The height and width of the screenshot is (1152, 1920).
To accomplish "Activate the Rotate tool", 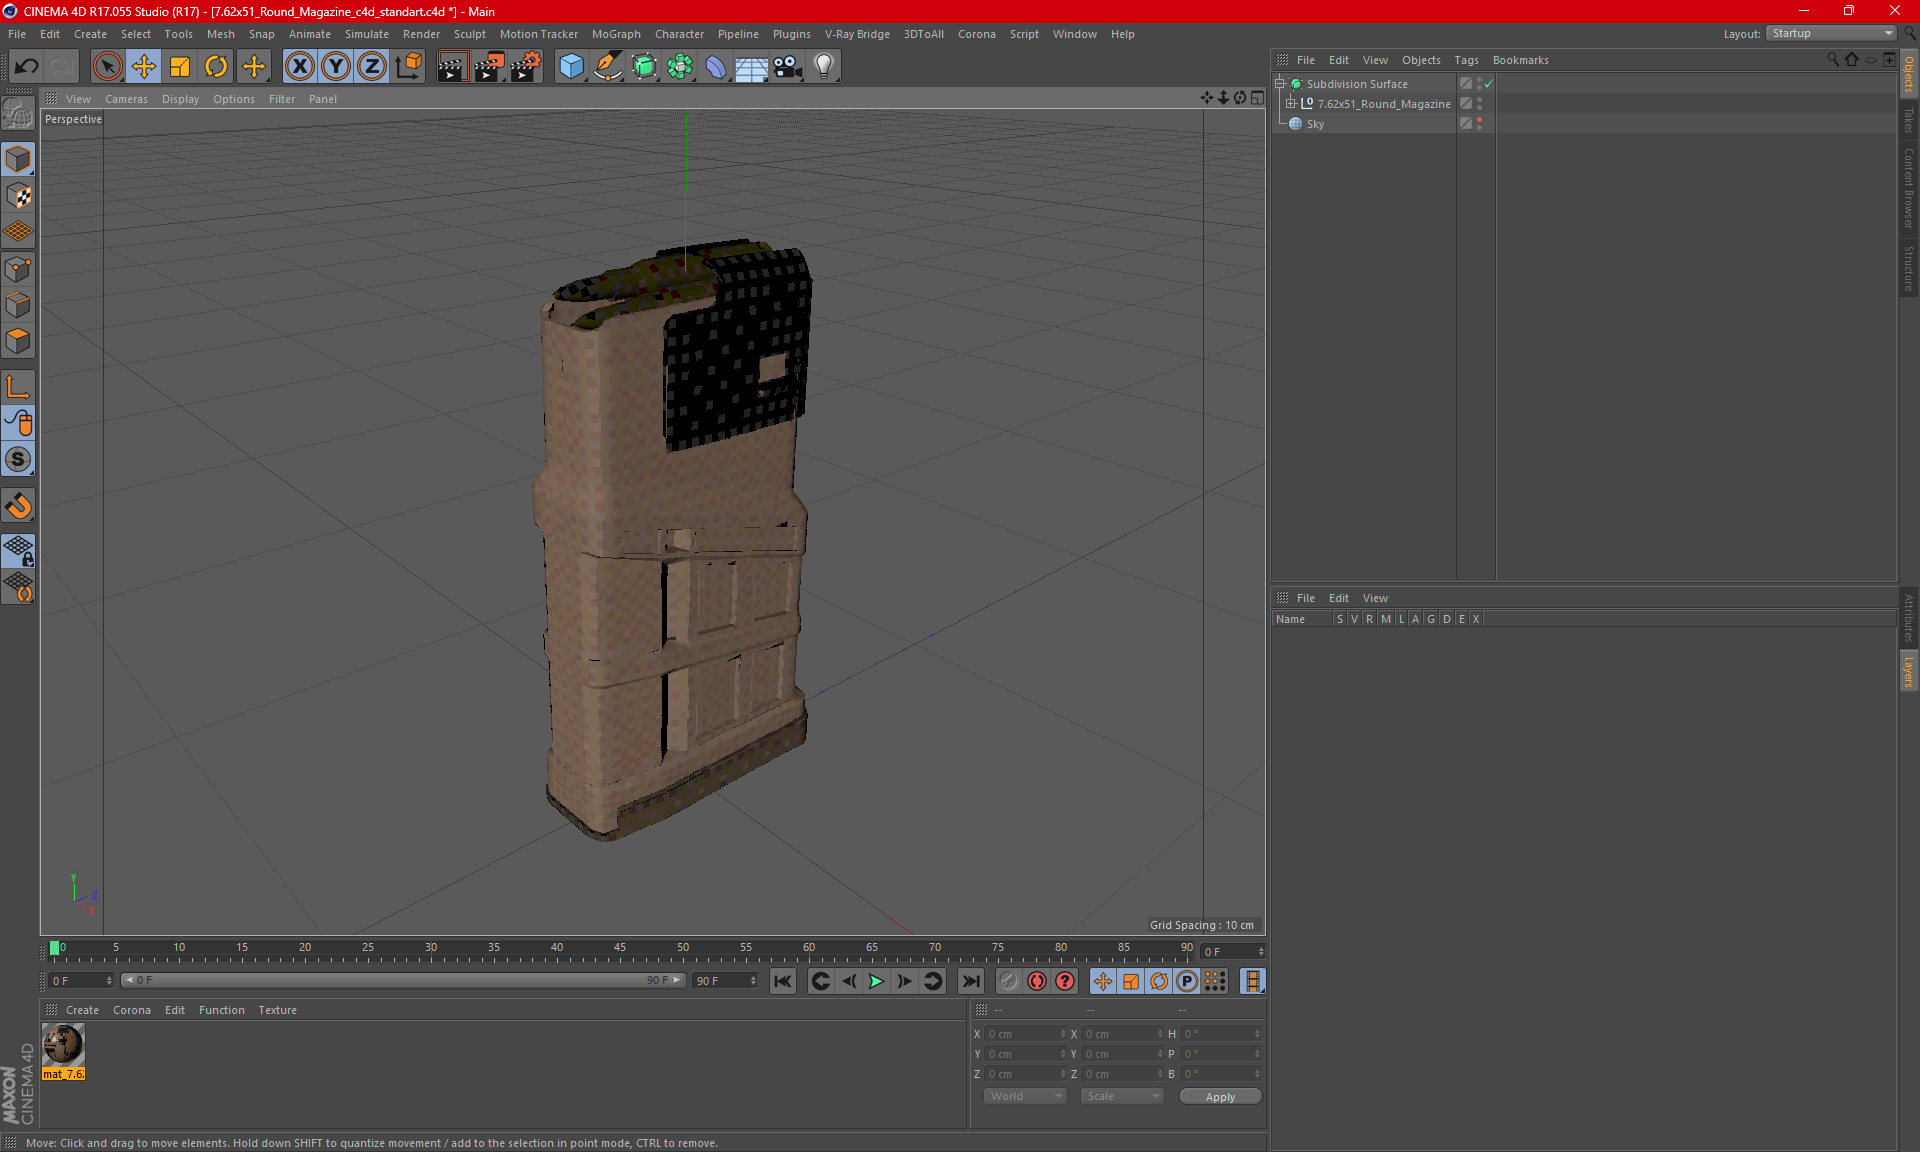I will coord(216,67).
